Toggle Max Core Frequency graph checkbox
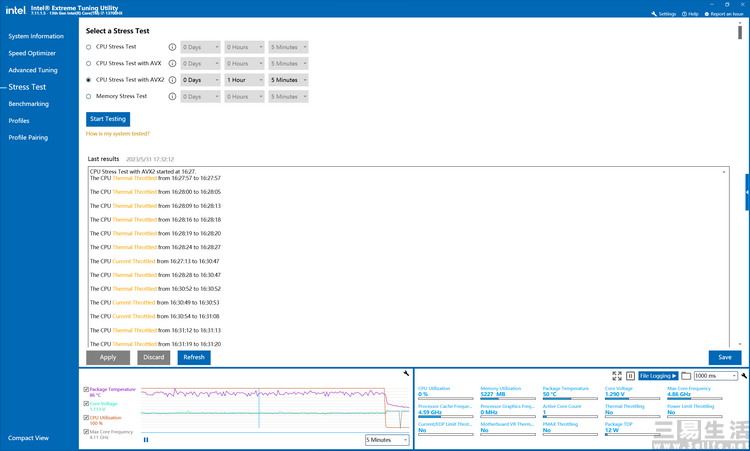Screen dimensions: 750x451 click(86, 432)
